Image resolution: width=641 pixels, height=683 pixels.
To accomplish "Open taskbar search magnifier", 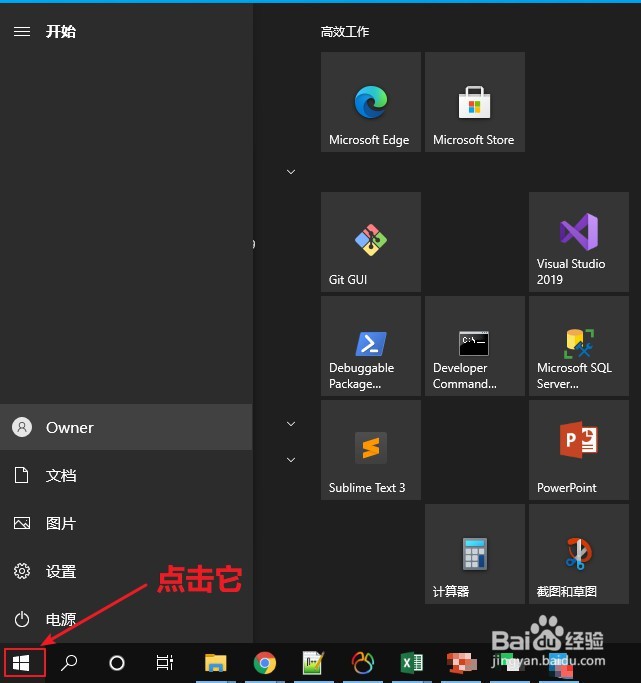I will (x=69, y=663).
